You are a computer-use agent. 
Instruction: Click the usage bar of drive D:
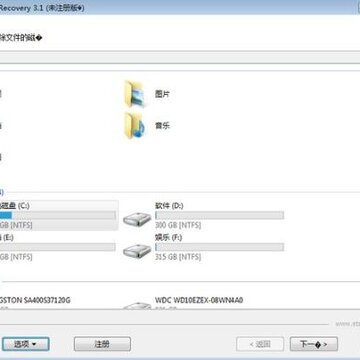219,215
